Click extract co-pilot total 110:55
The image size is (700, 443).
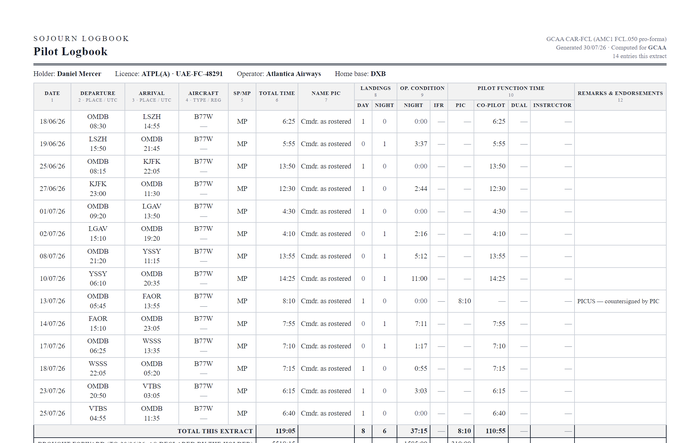[496, 431]
